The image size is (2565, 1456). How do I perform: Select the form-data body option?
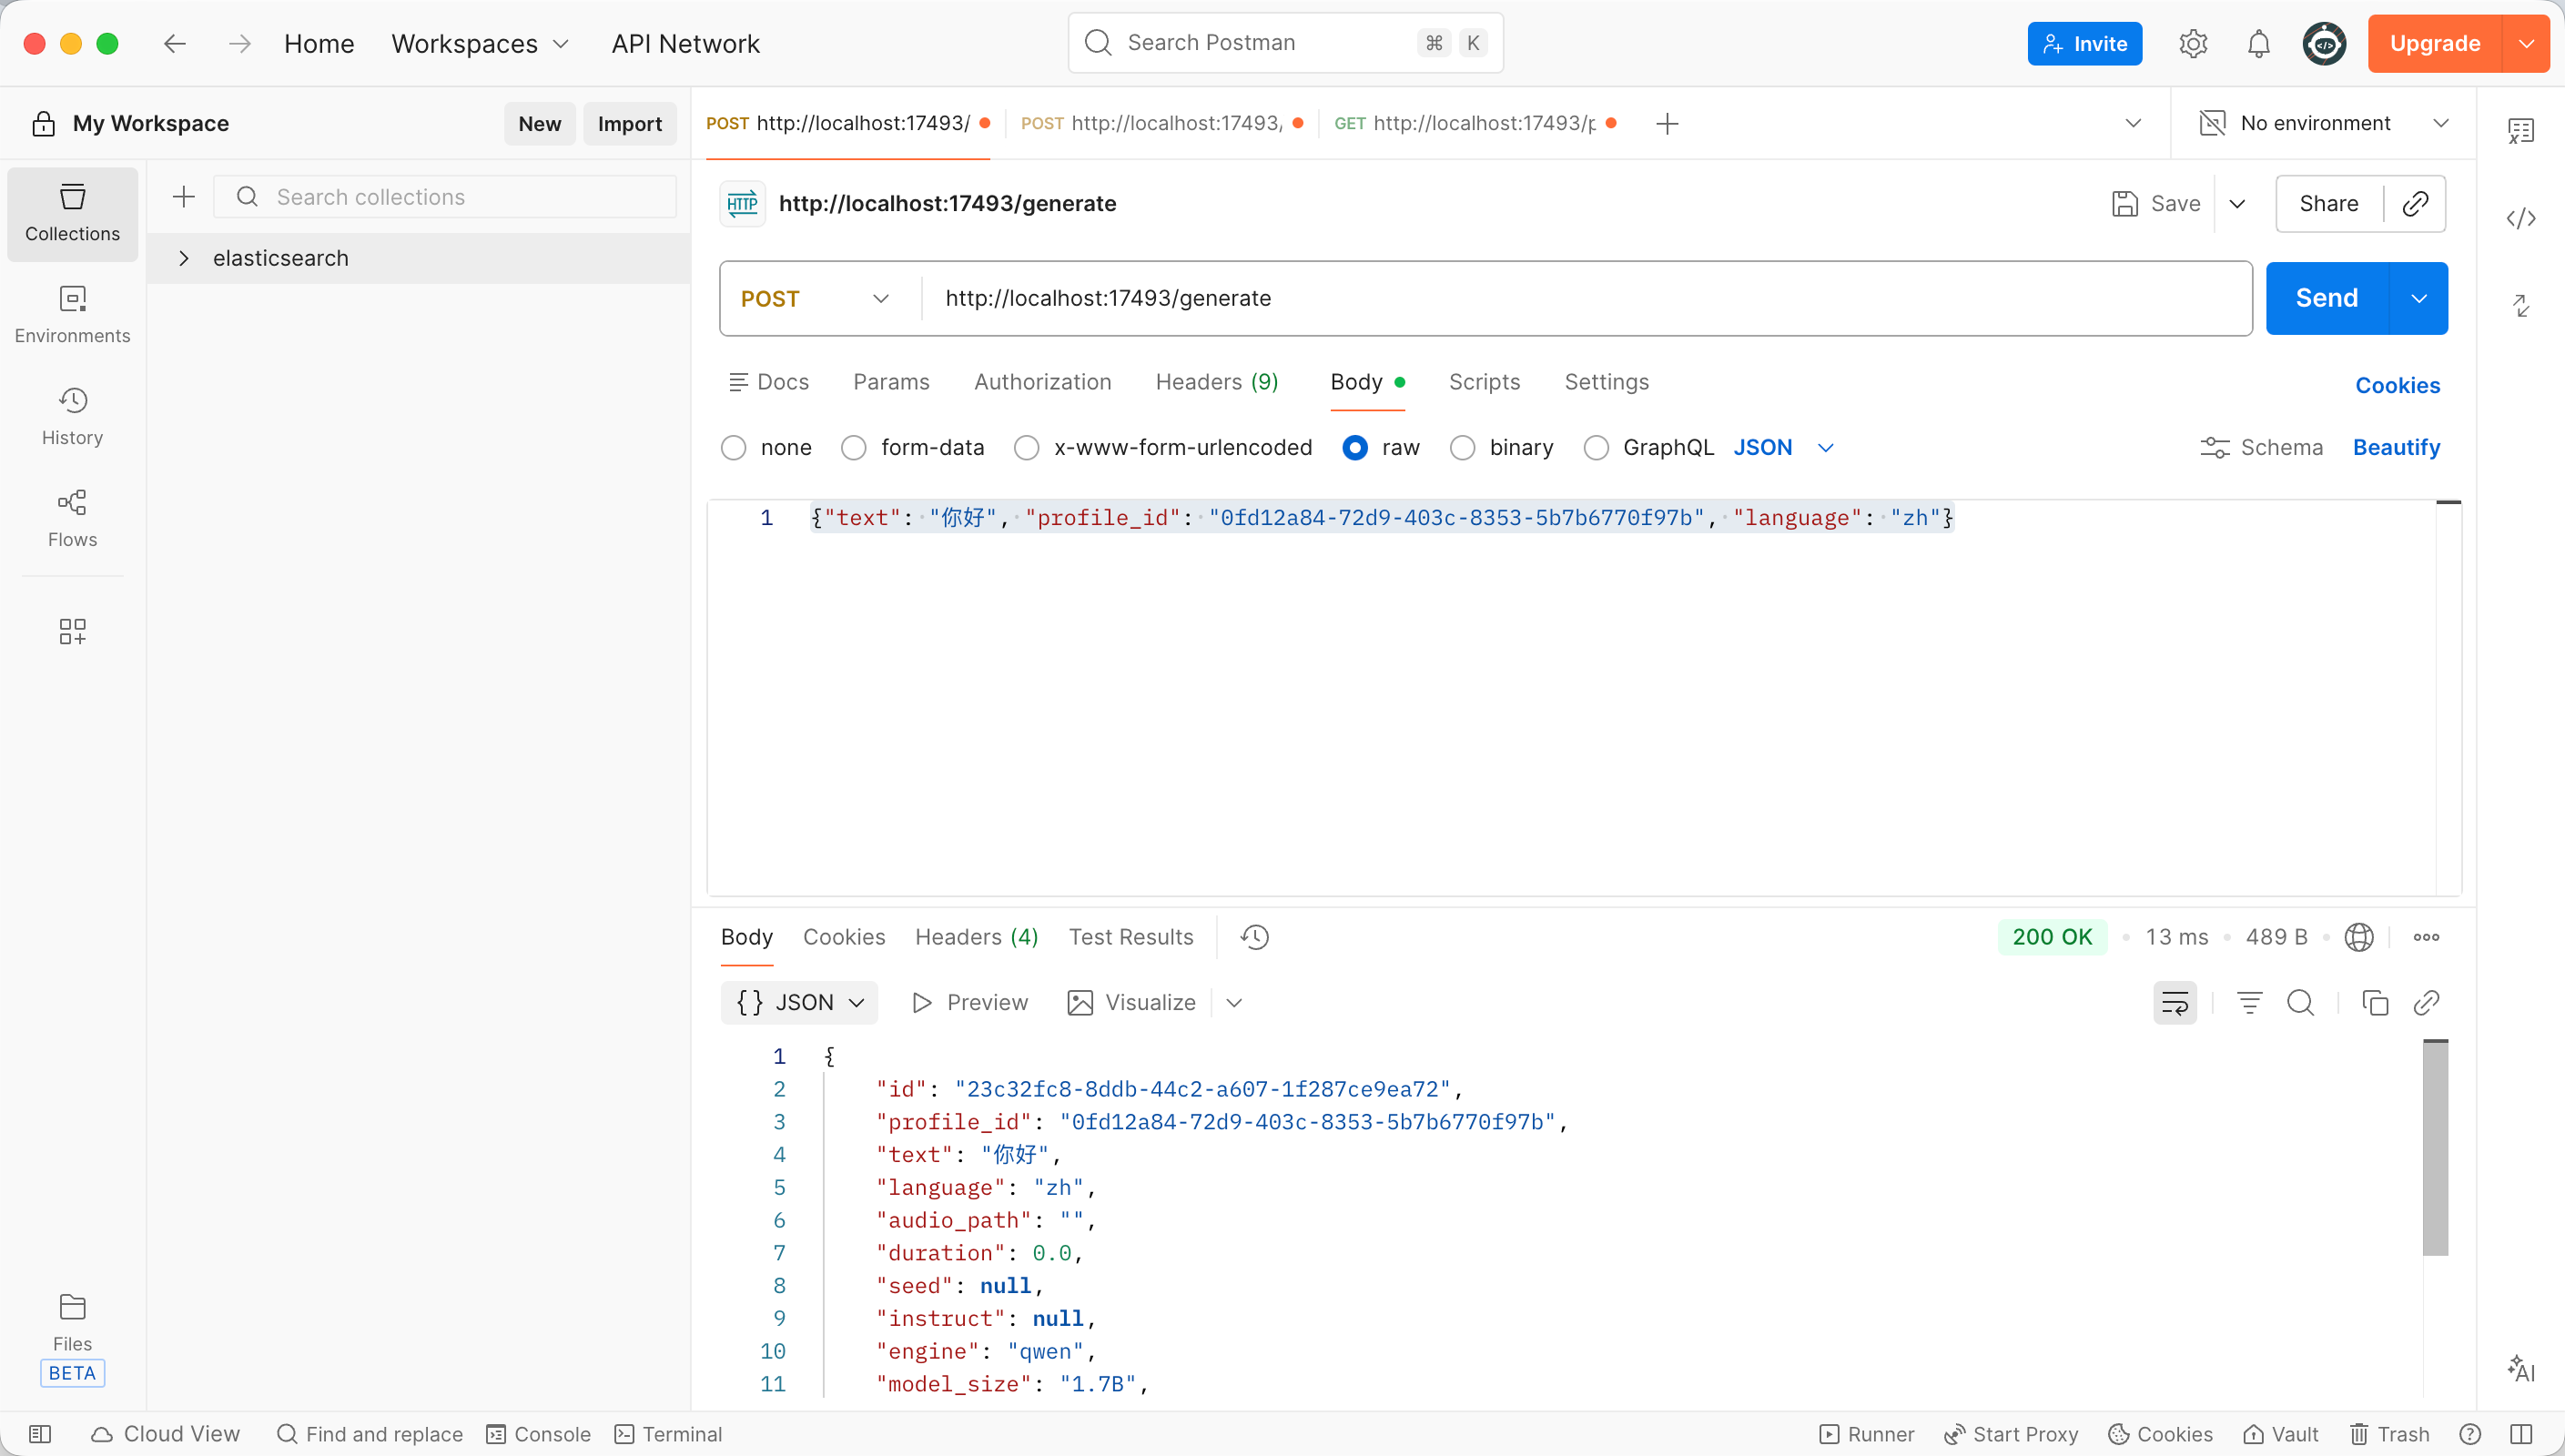pos(853,448)
